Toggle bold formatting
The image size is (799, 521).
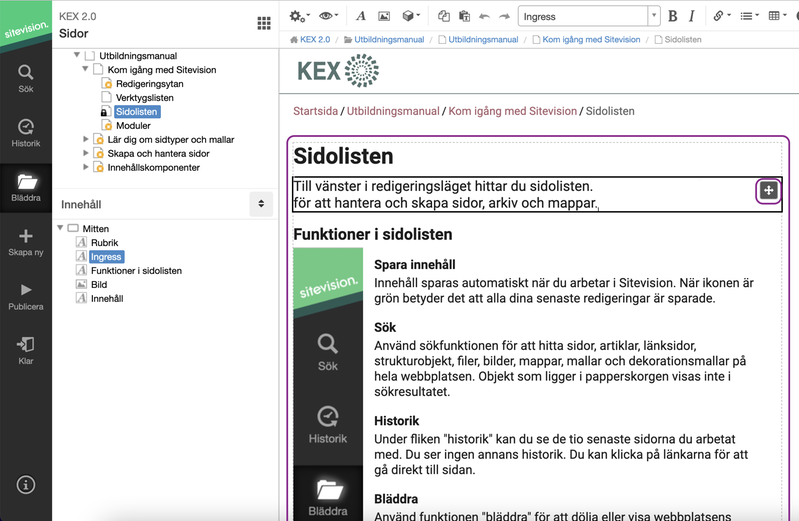pos(673,16)
